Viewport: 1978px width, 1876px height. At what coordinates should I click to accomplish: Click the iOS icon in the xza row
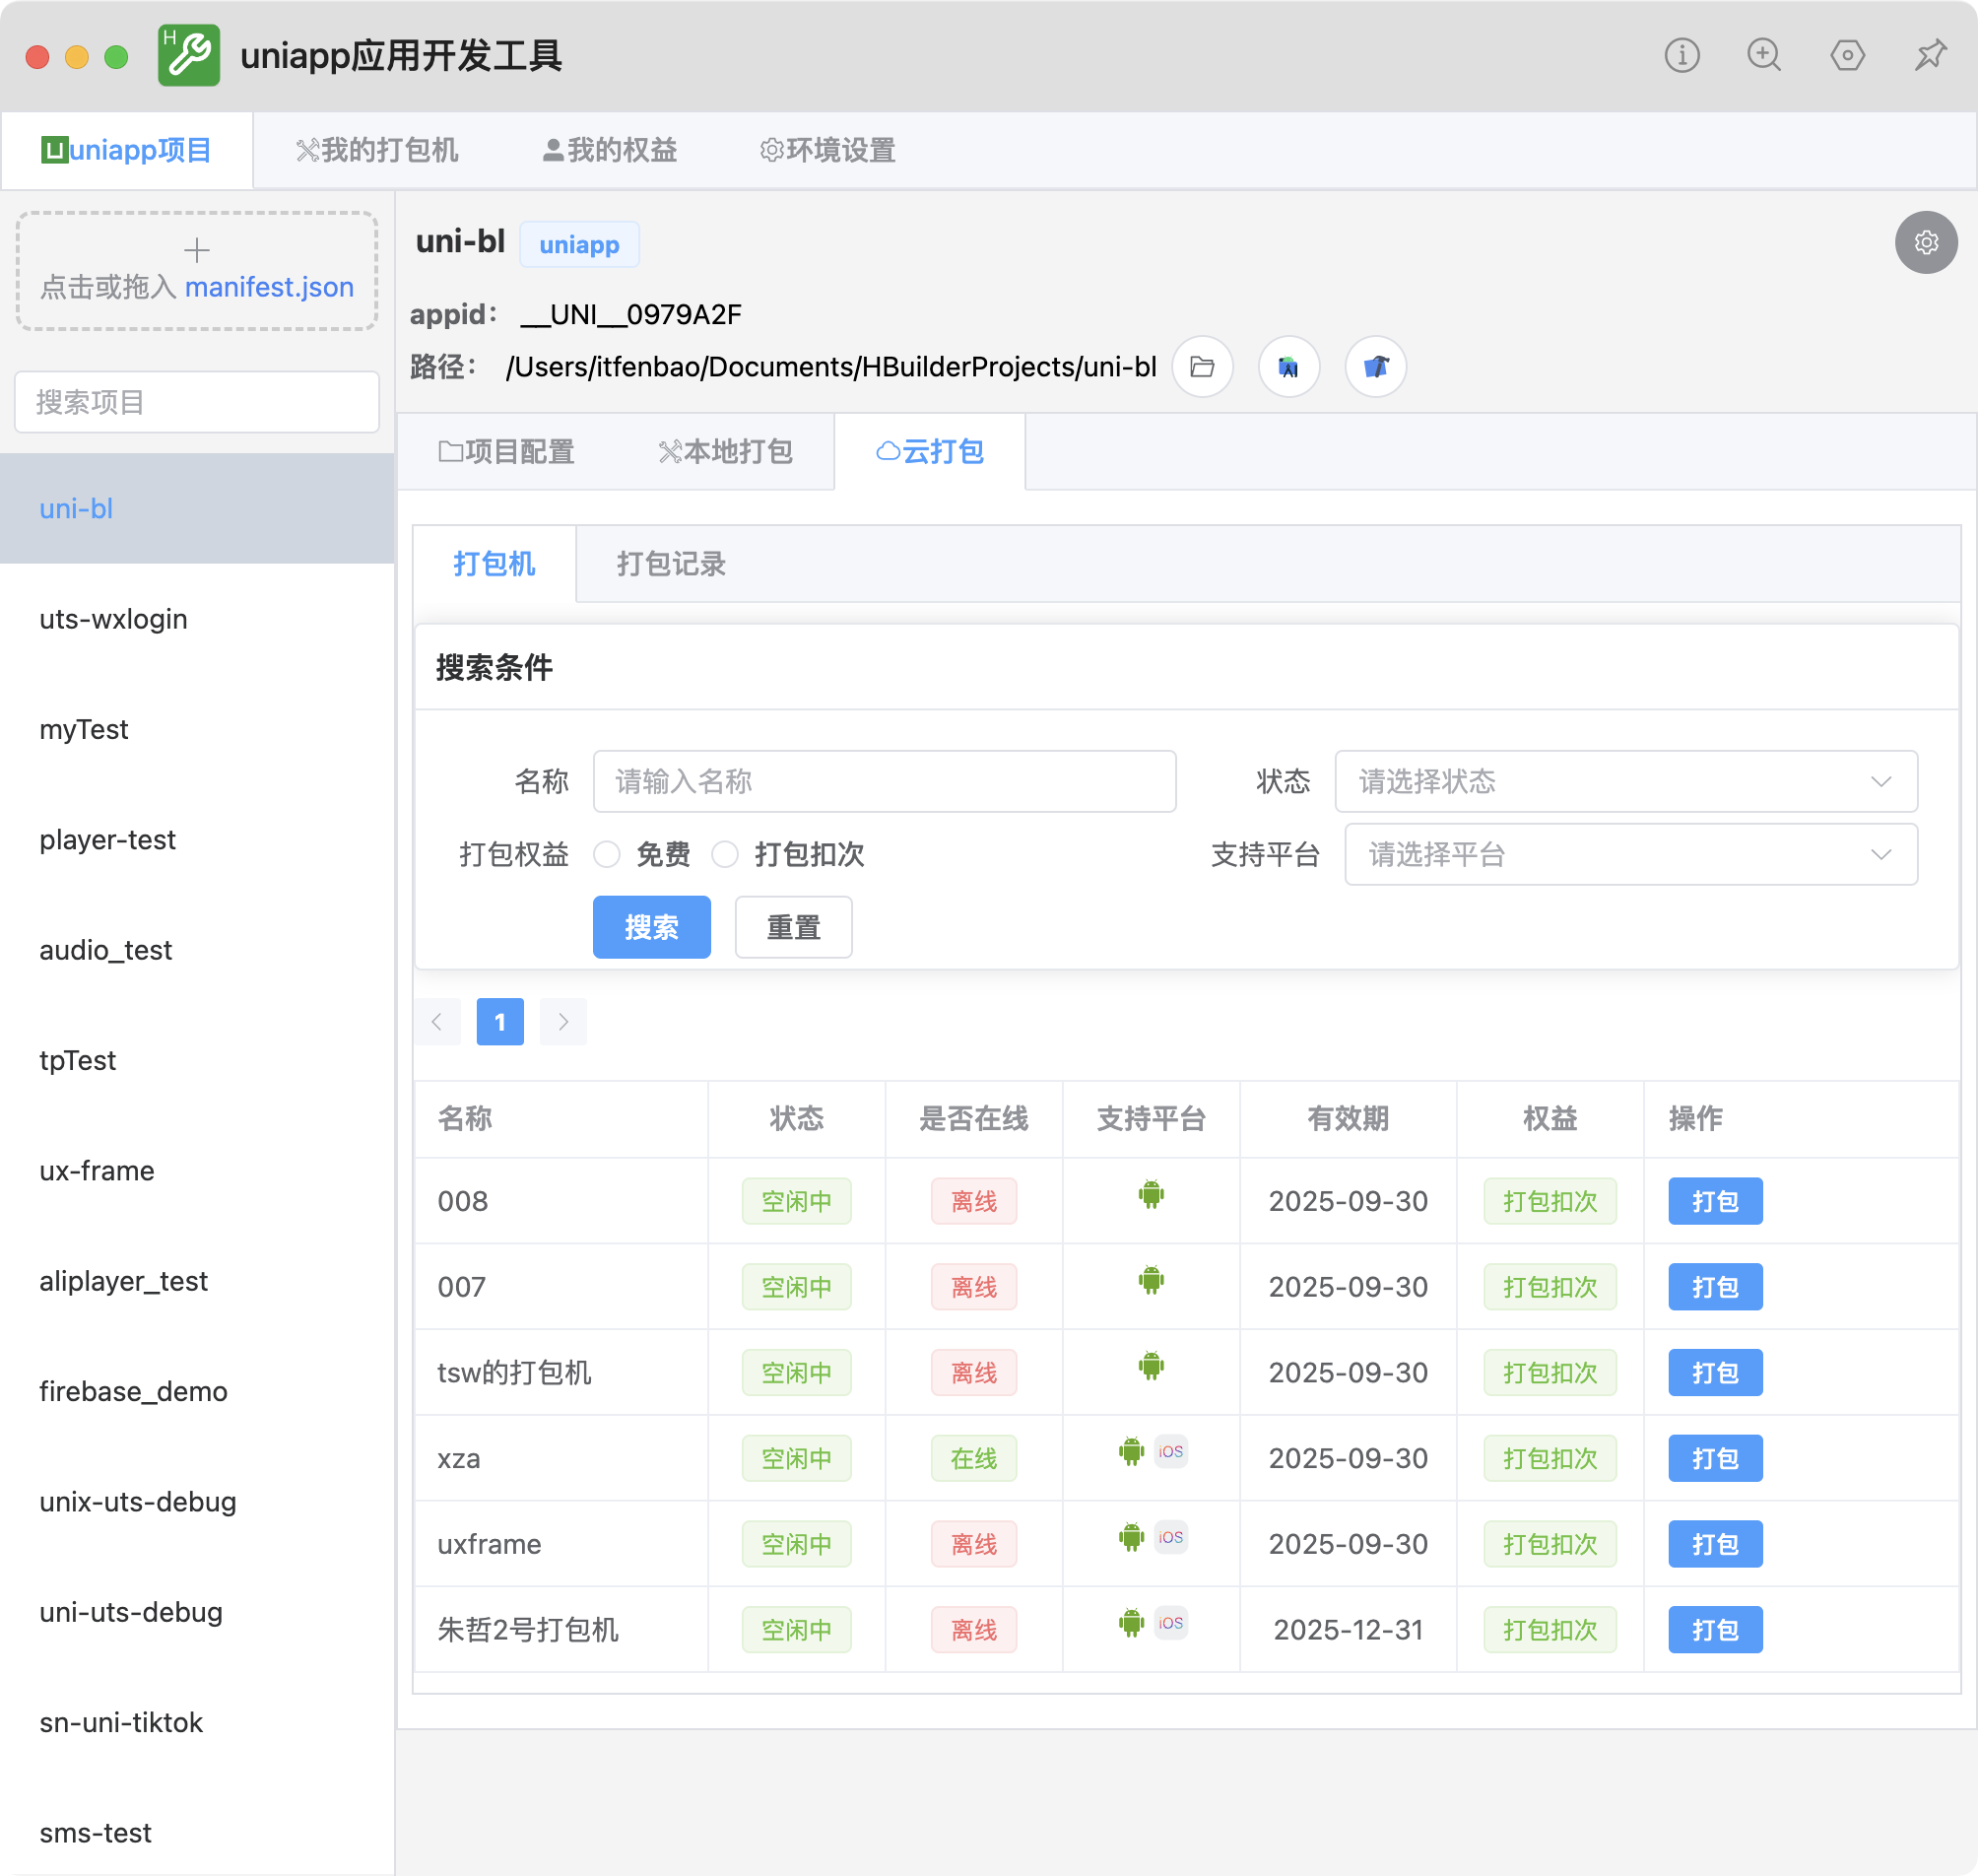1171,1451
